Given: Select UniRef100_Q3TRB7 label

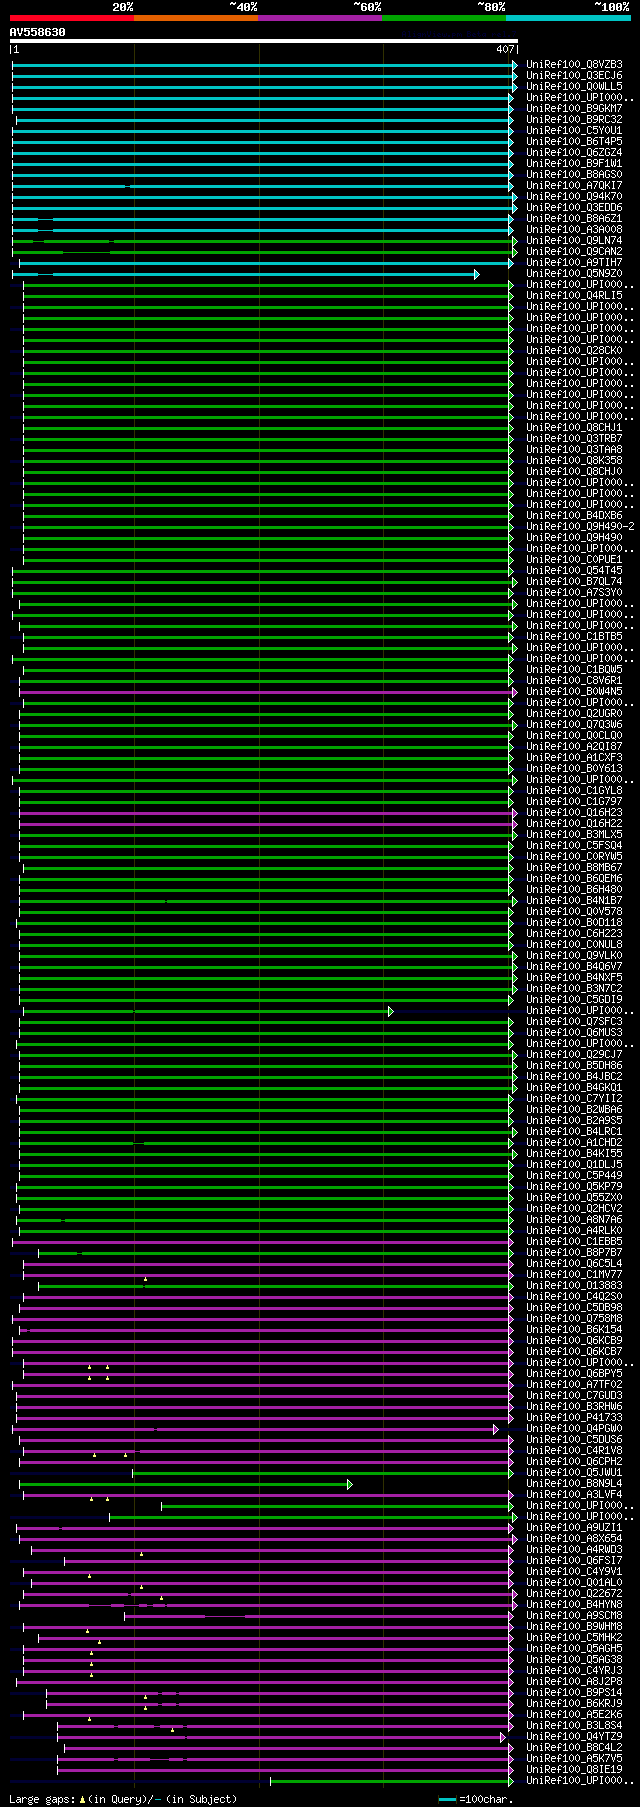Looking at the screenshot, I should coord(574,439).
